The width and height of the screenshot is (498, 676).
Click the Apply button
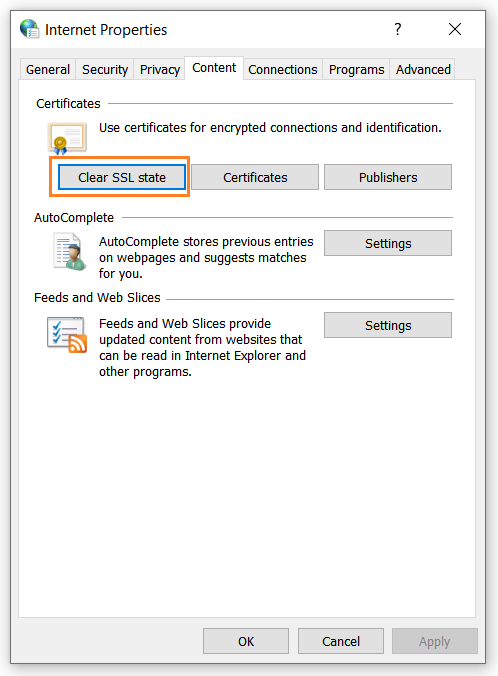pyautogui.click(x=435, y=641)
